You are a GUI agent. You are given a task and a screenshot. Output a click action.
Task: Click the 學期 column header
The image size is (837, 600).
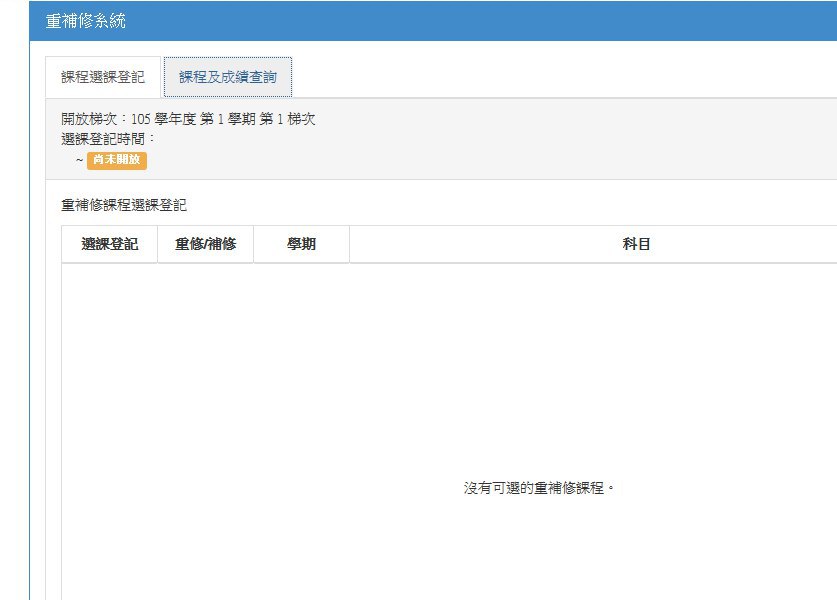tap(301, 244)
